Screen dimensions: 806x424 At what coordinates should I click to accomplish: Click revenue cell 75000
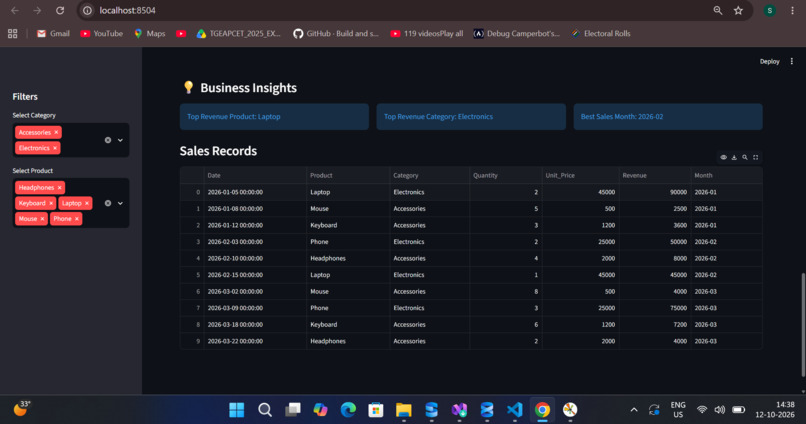point(655,308)
